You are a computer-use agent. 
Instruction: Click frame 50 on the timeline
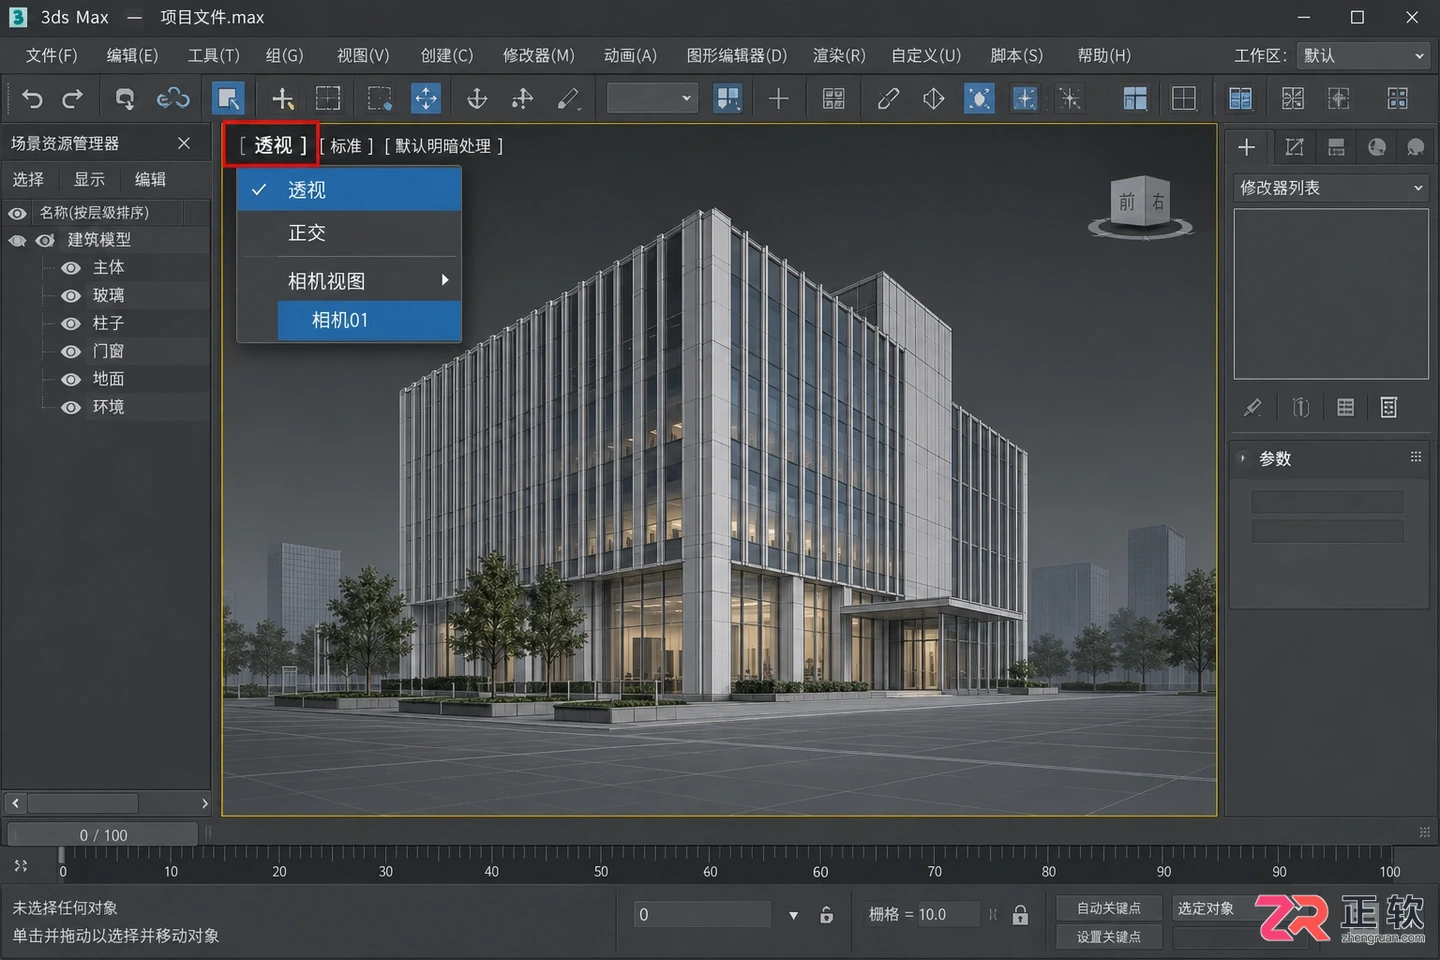click(600, 871)
